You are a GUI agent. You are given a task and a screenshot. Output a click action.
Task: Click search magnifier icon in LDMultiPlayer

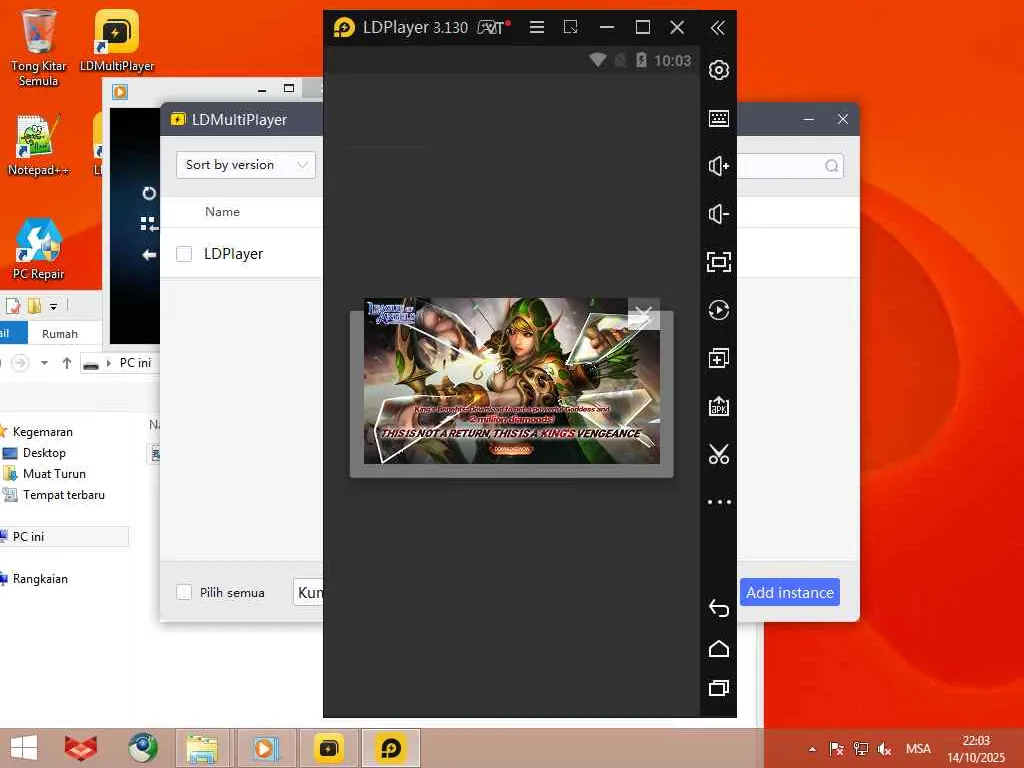[x=831, y=166]
